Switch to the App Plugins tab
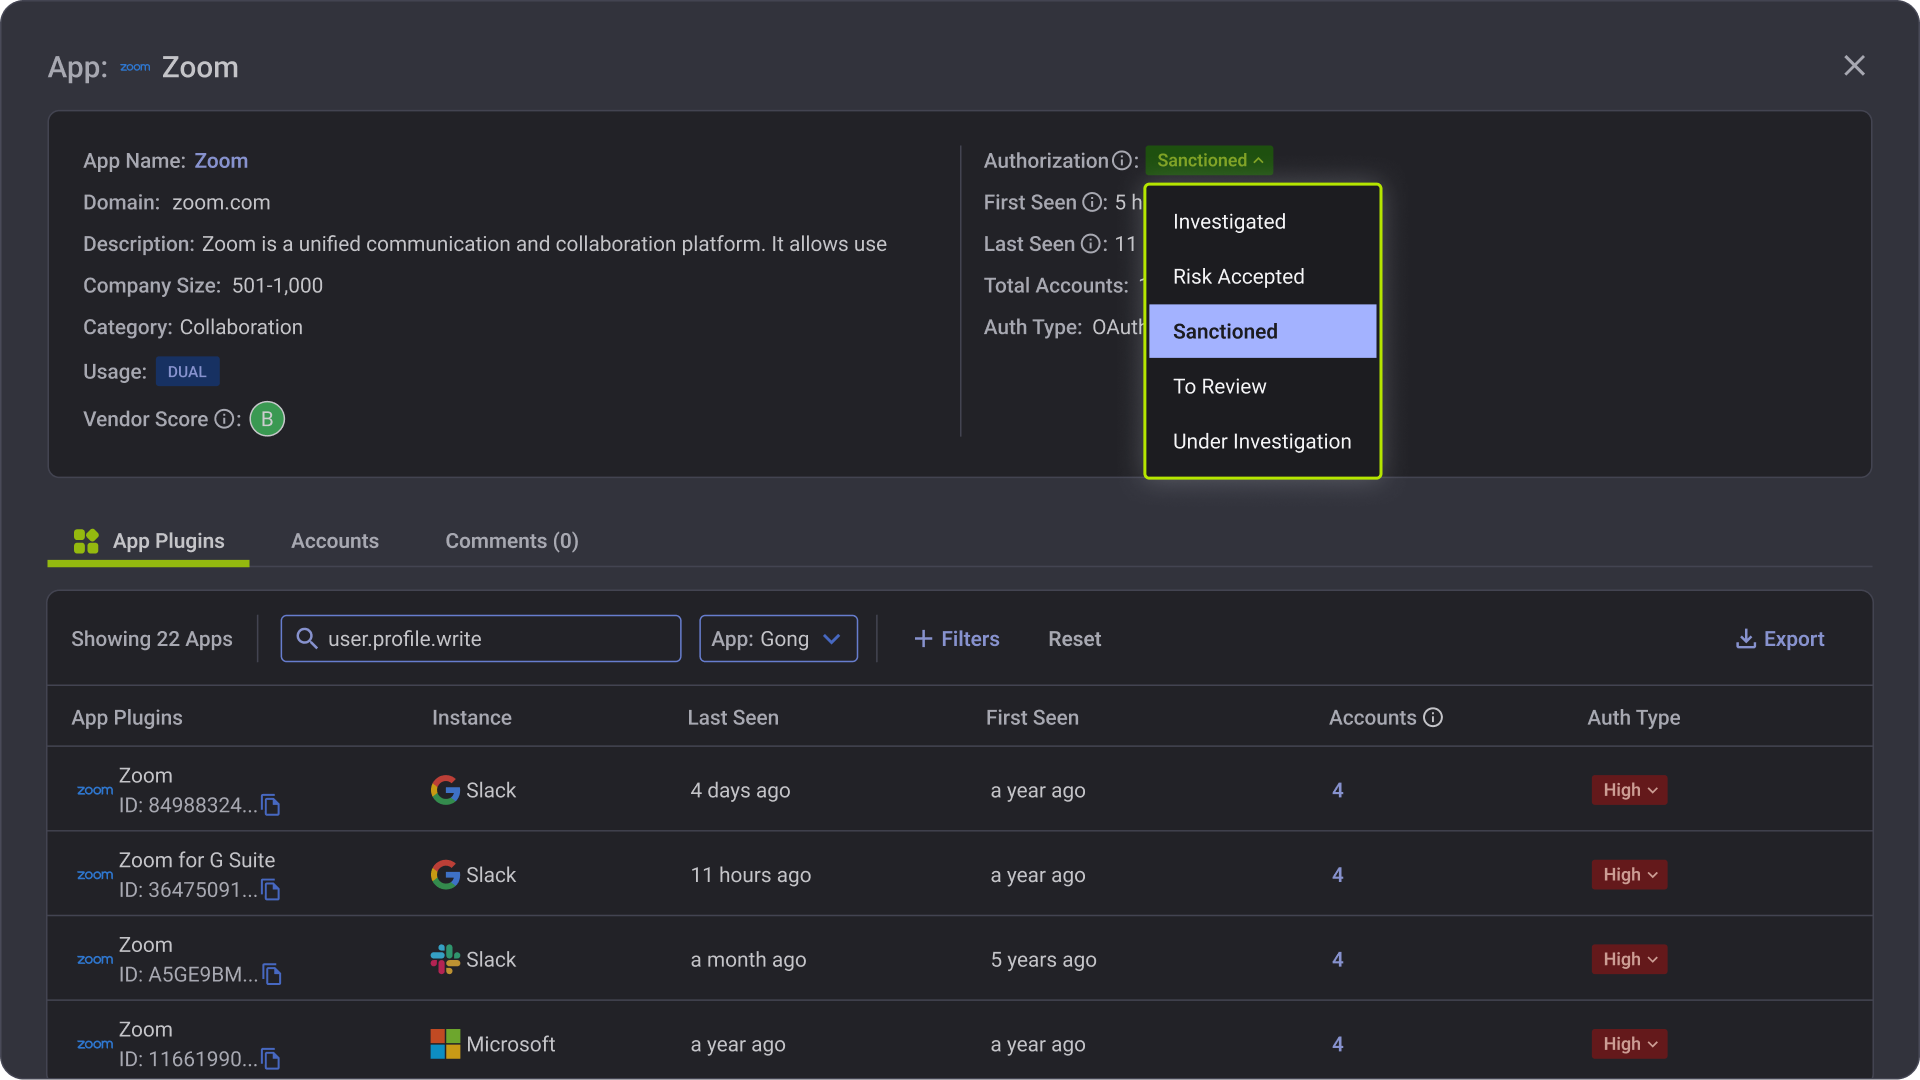The width and height of the screenshot is (1920, 1080). pyautogui.click(x=149, y=541)
